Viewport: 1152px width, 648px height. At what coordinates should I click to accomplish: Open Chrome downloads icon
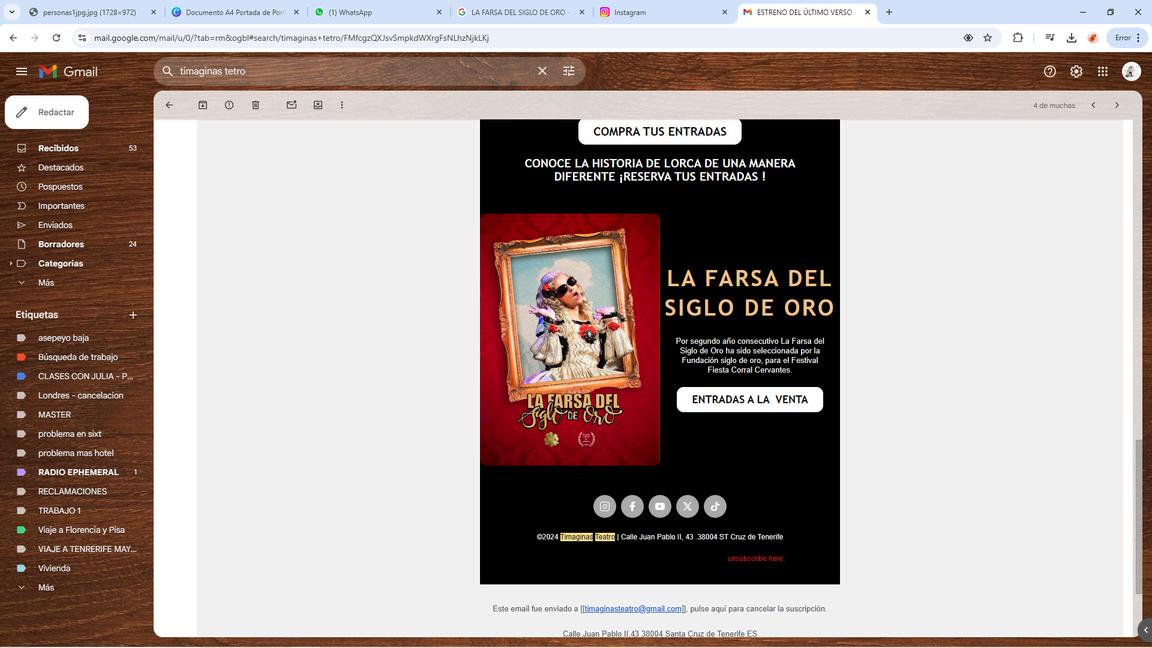[1071, 37]
